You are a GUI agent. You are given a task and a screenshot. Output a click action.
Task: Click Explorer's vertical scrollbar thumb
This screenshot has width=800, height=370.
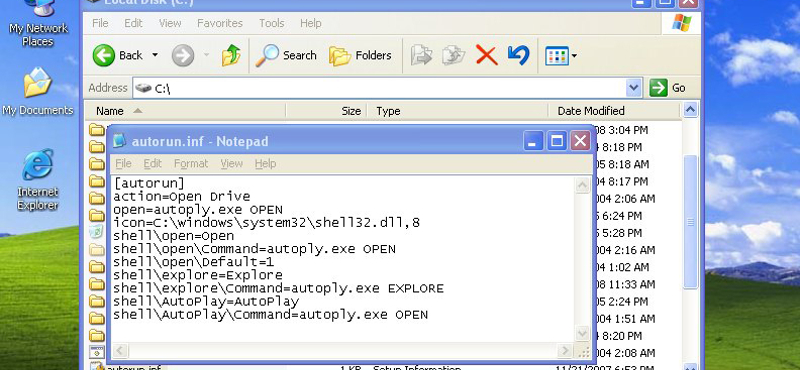pos(690,221)
